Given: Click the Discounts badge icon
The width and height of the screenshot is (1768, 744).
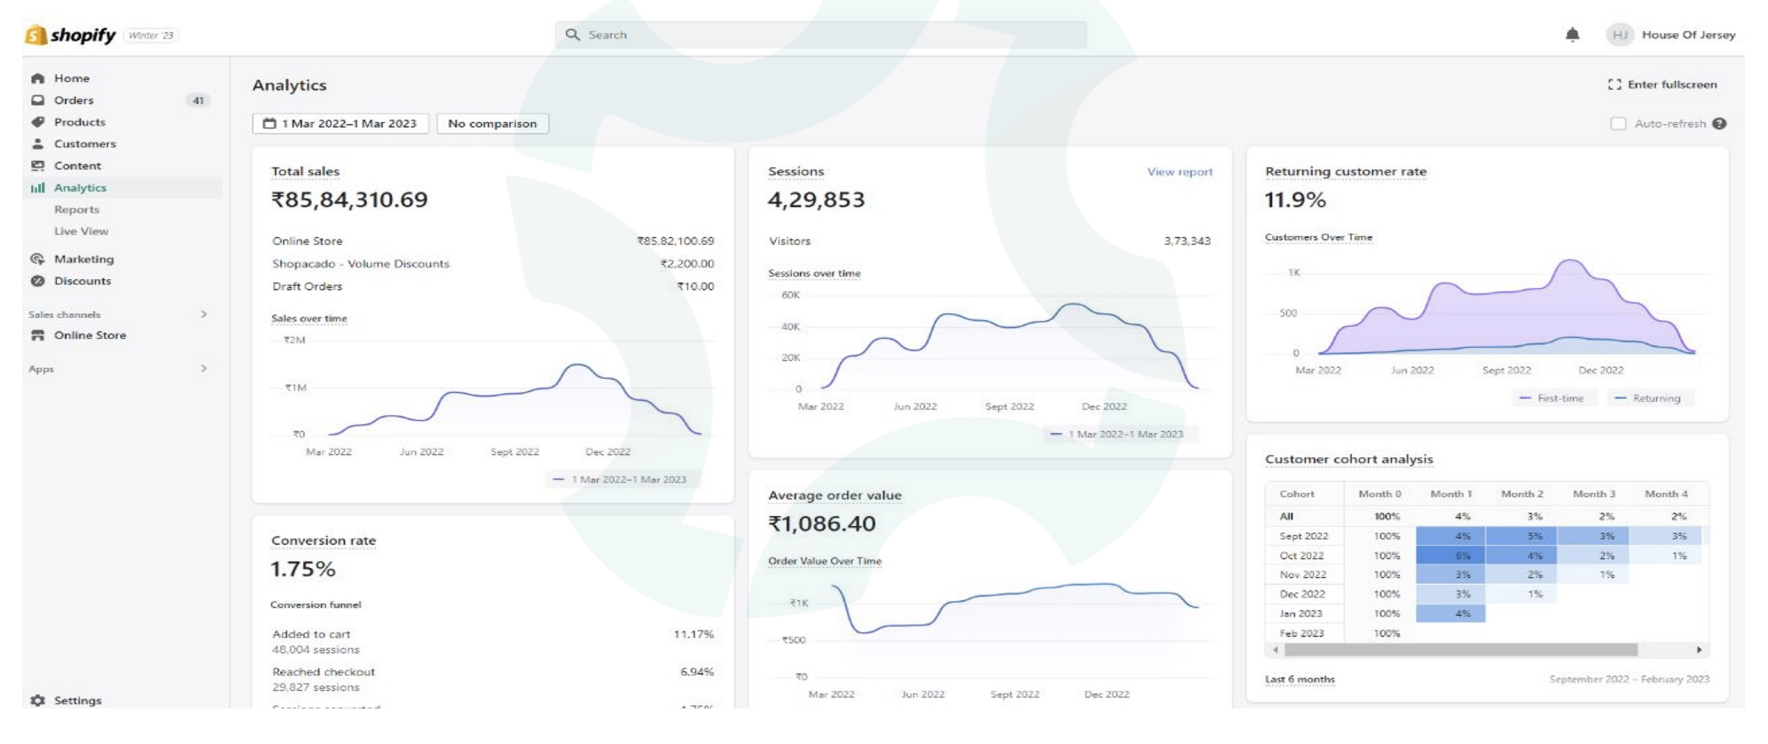Looking at the screenshot, I should (x=38, y=281).
